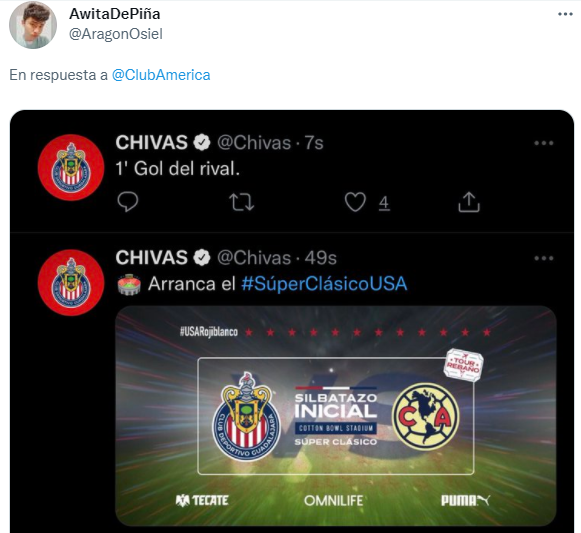Viewport: 581px width, 533px height.
Task: Open the Silbatazo Inicial match image
Action: [x=336, y=416]
